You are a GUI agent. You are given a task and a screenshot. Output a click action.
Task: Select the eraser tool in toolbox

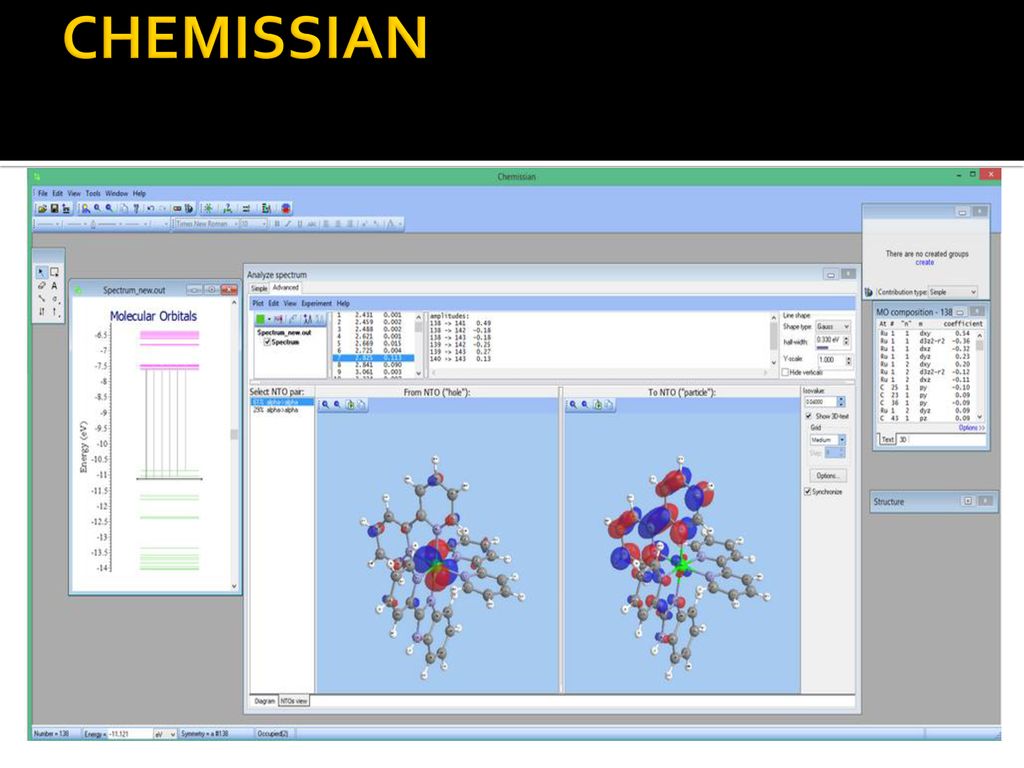(x=41, y=285)
